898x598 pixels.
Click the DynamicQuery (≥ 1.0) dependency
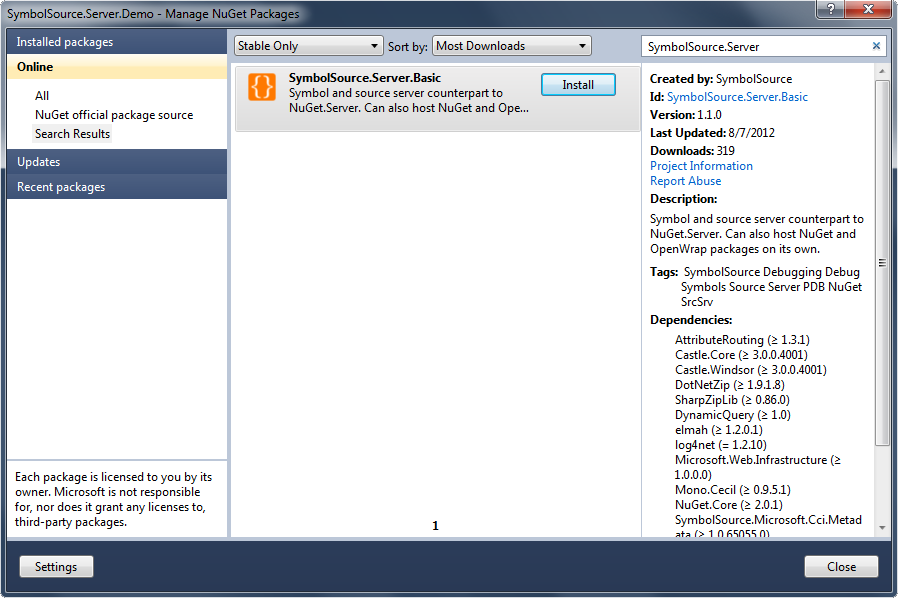pyautogui.click(x=732, y=415)
